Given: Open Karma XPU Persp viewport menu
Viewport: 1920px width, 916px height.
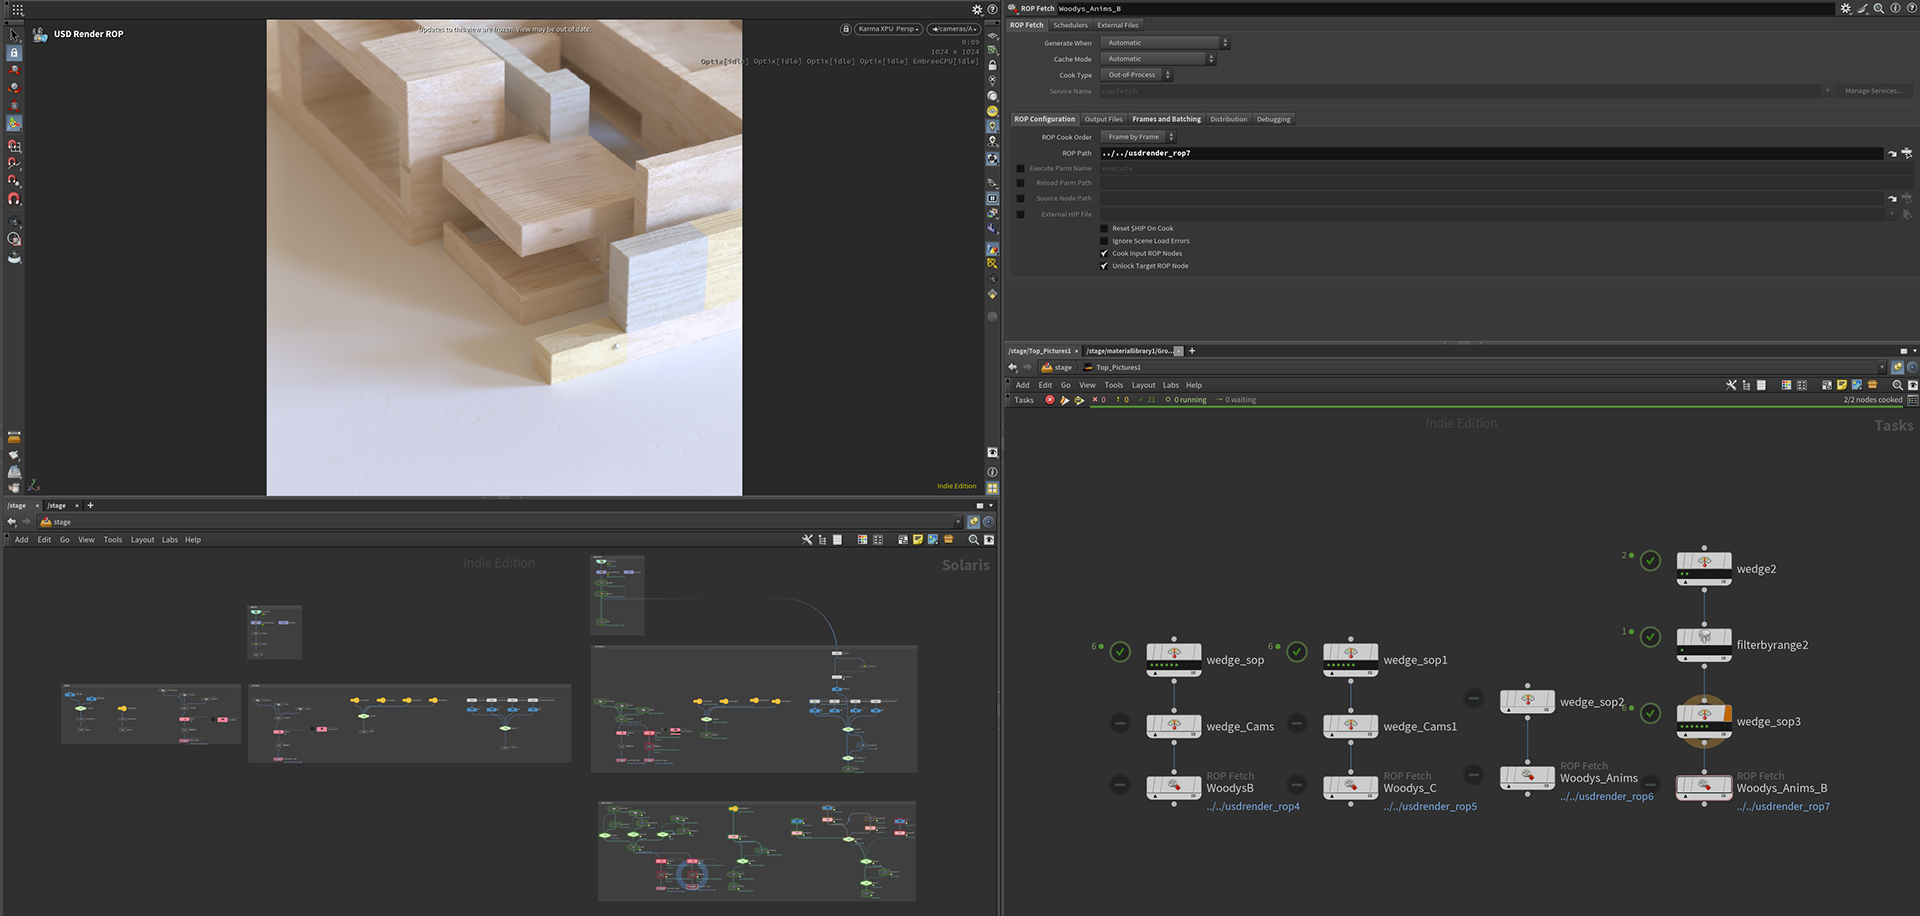Looking at the screenshot, I should click(888, 29).
